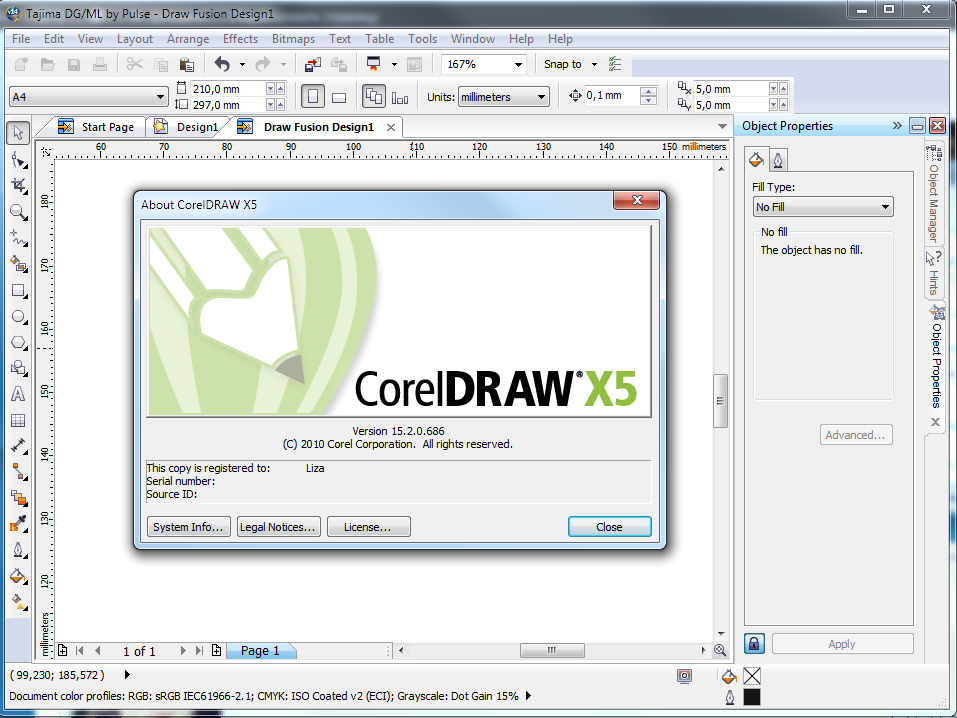Click the black outline color swatch
The image size is (957, 718).
(752, 697)
